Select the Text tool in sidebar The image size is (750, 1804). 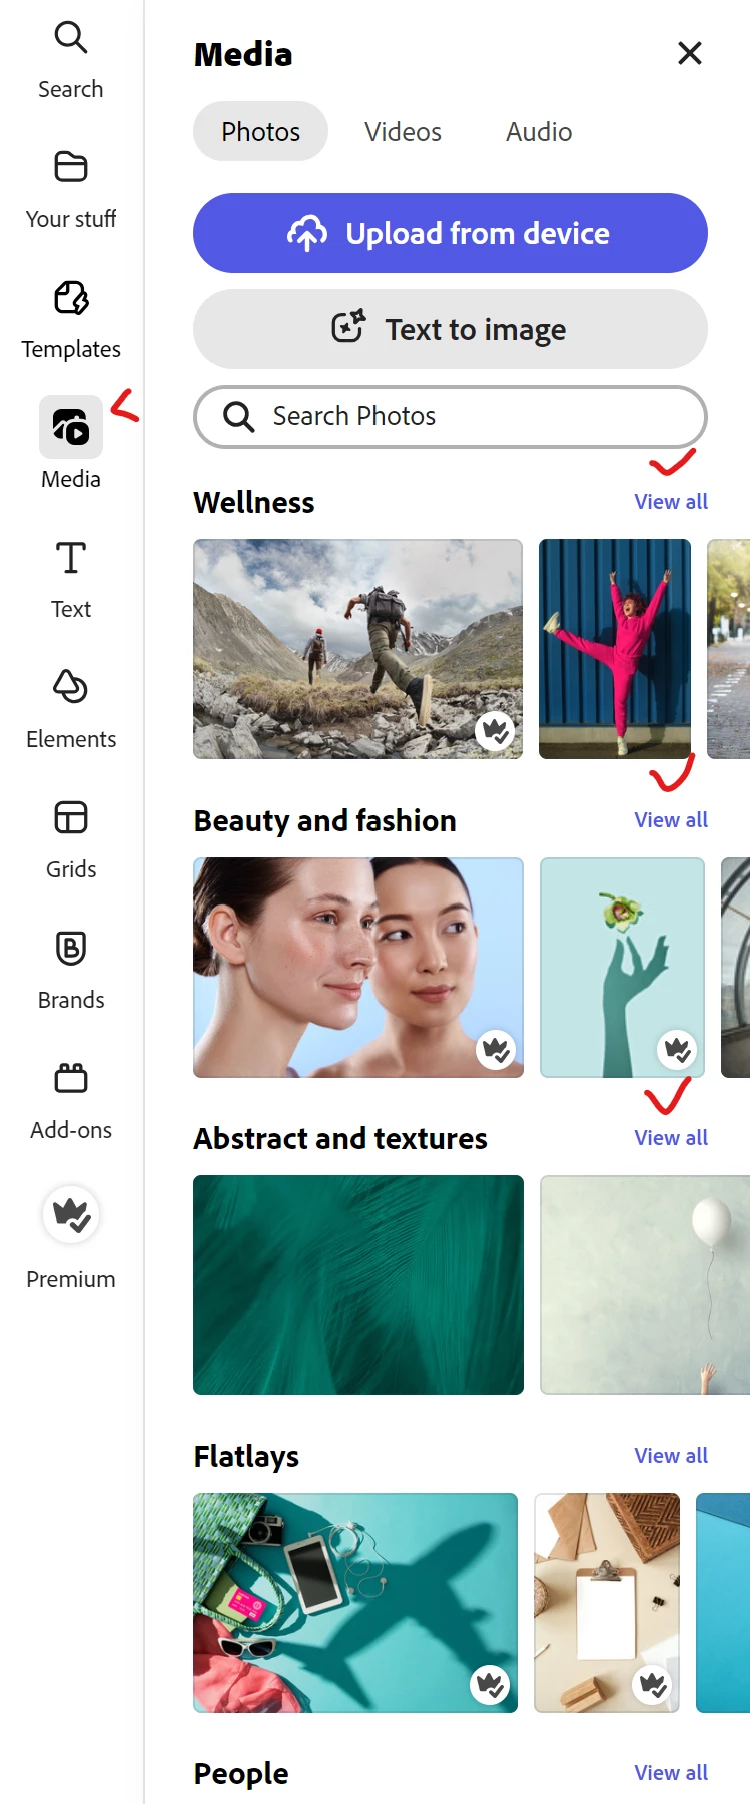[x=71, y=558]
